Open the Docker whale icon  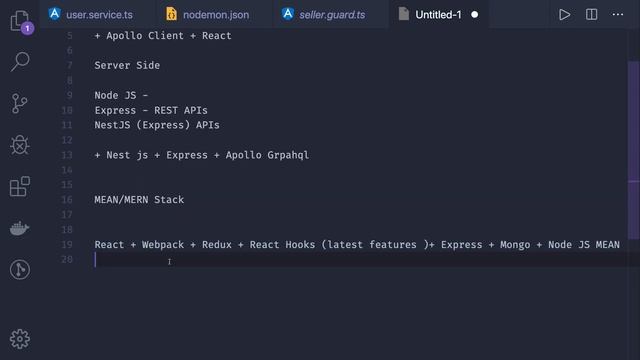(19, 228)
